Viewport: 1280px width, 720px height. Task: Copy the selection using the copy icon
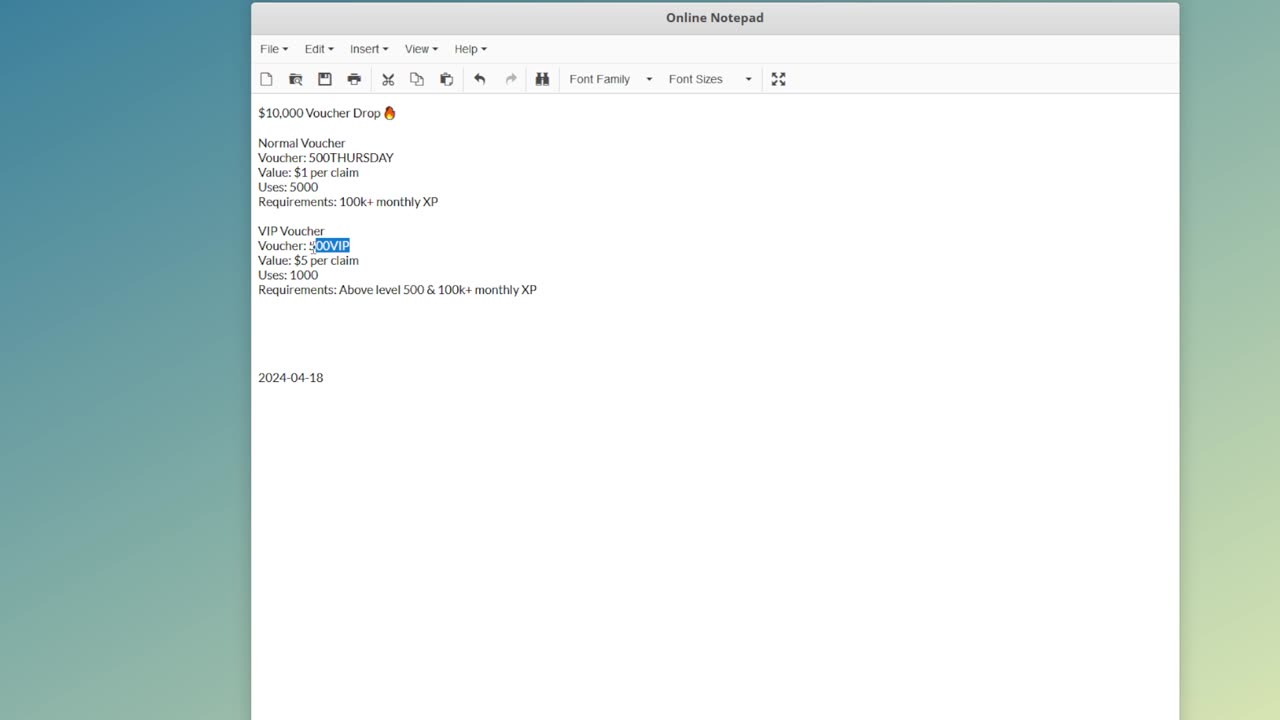pos(417,79)
